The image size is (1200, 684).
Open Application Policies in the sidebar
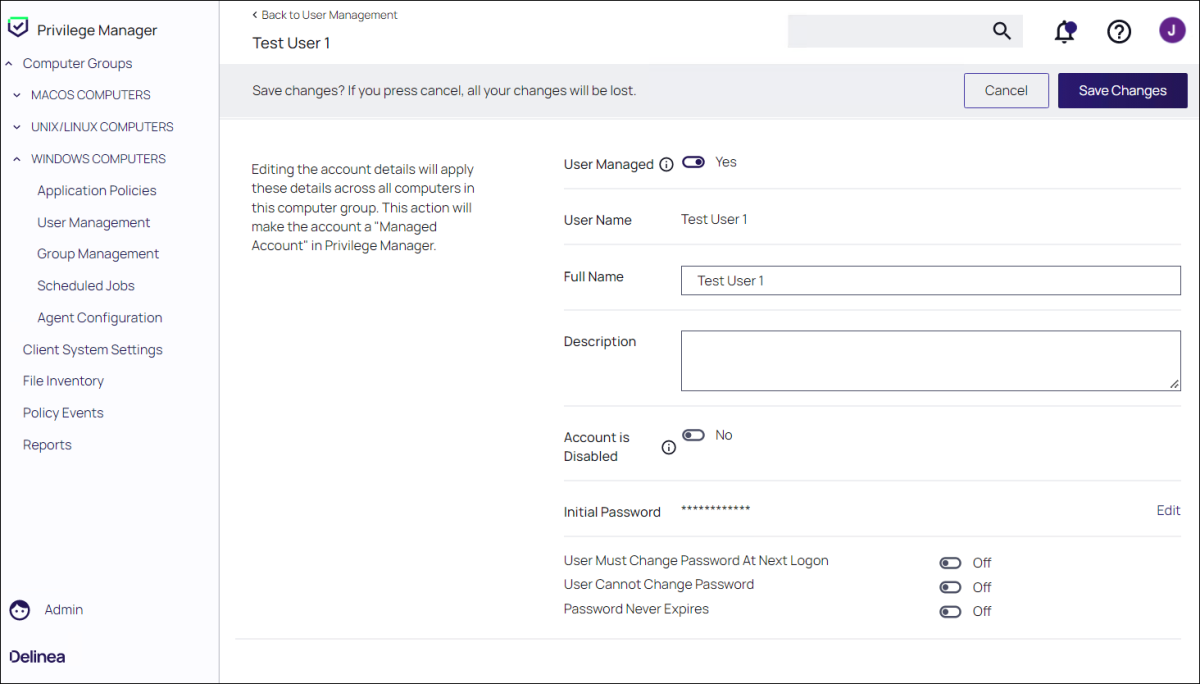(x=97, y=191)
